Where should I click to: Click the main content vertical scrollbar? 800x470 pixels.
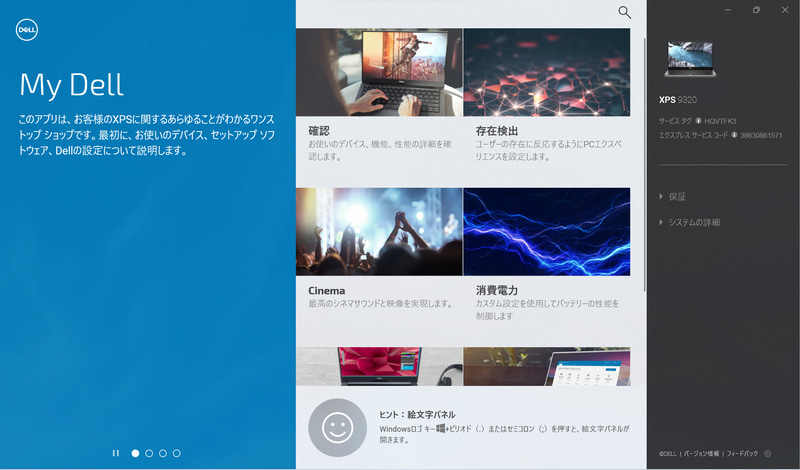point(644,163)
